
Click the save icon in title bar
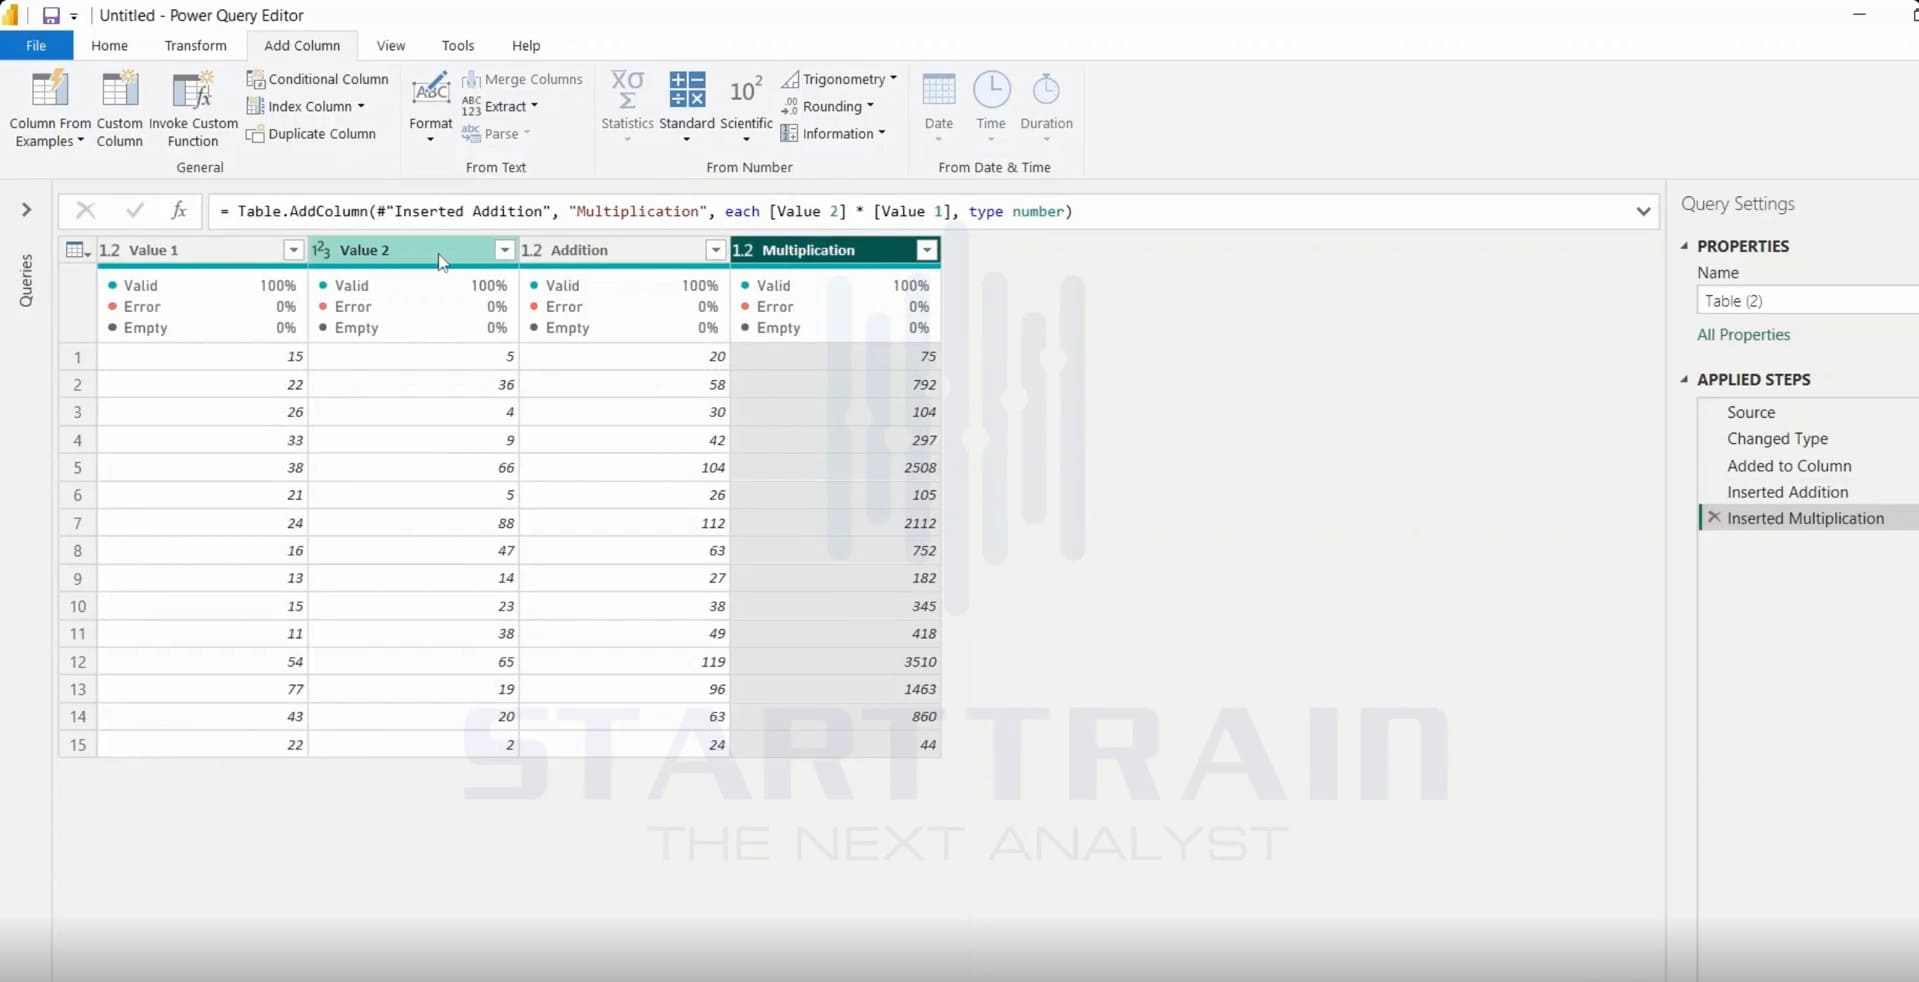[x=50, y=16]
